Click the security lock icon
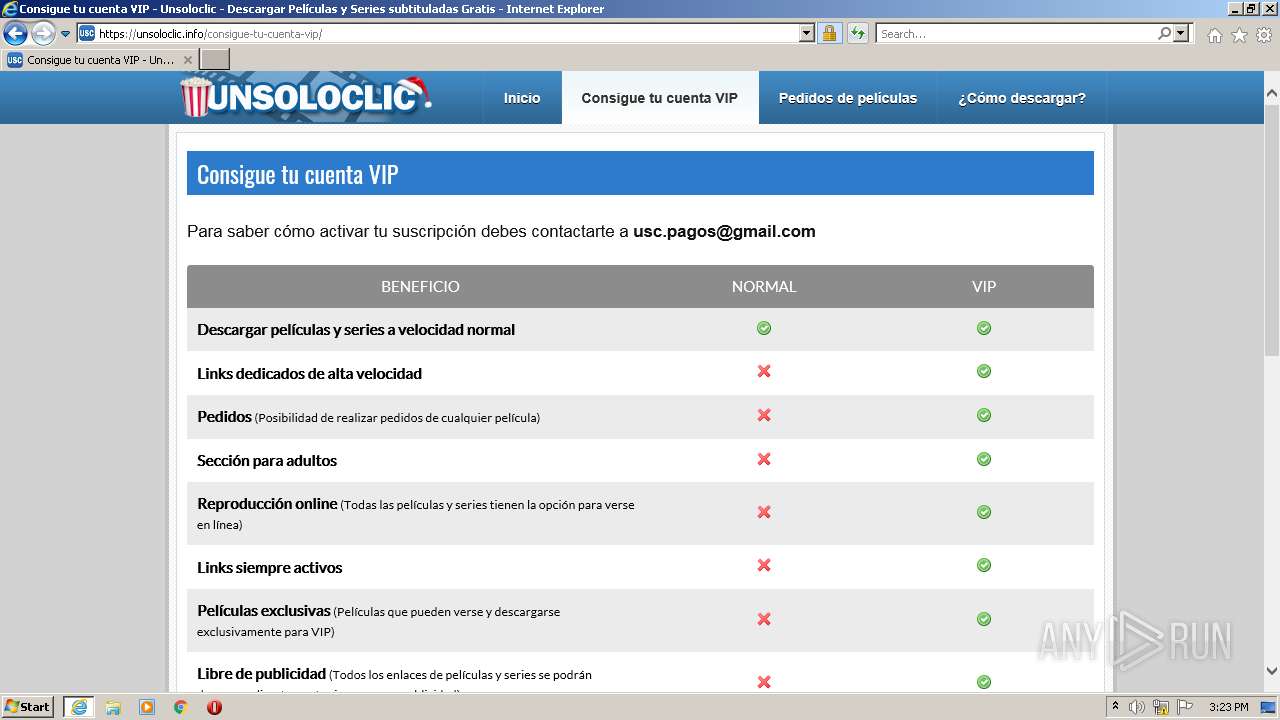Screen dimensions: 1280x720 [830, 33]
